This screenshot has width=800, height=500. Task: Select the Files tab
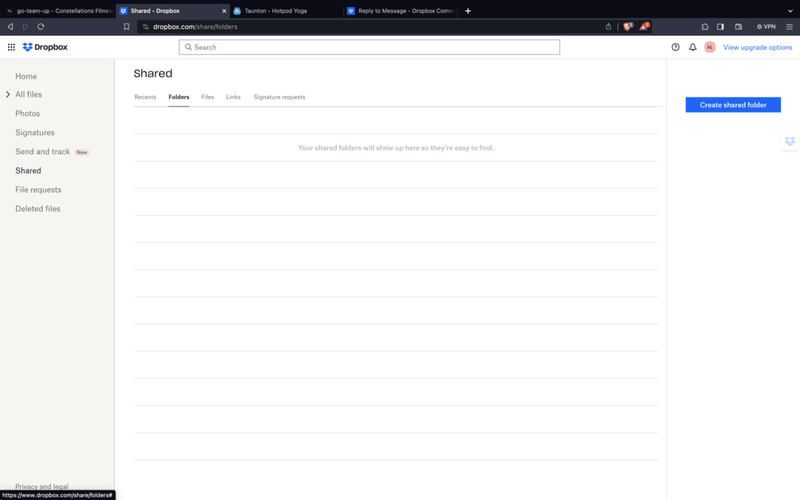coord(207,97)
